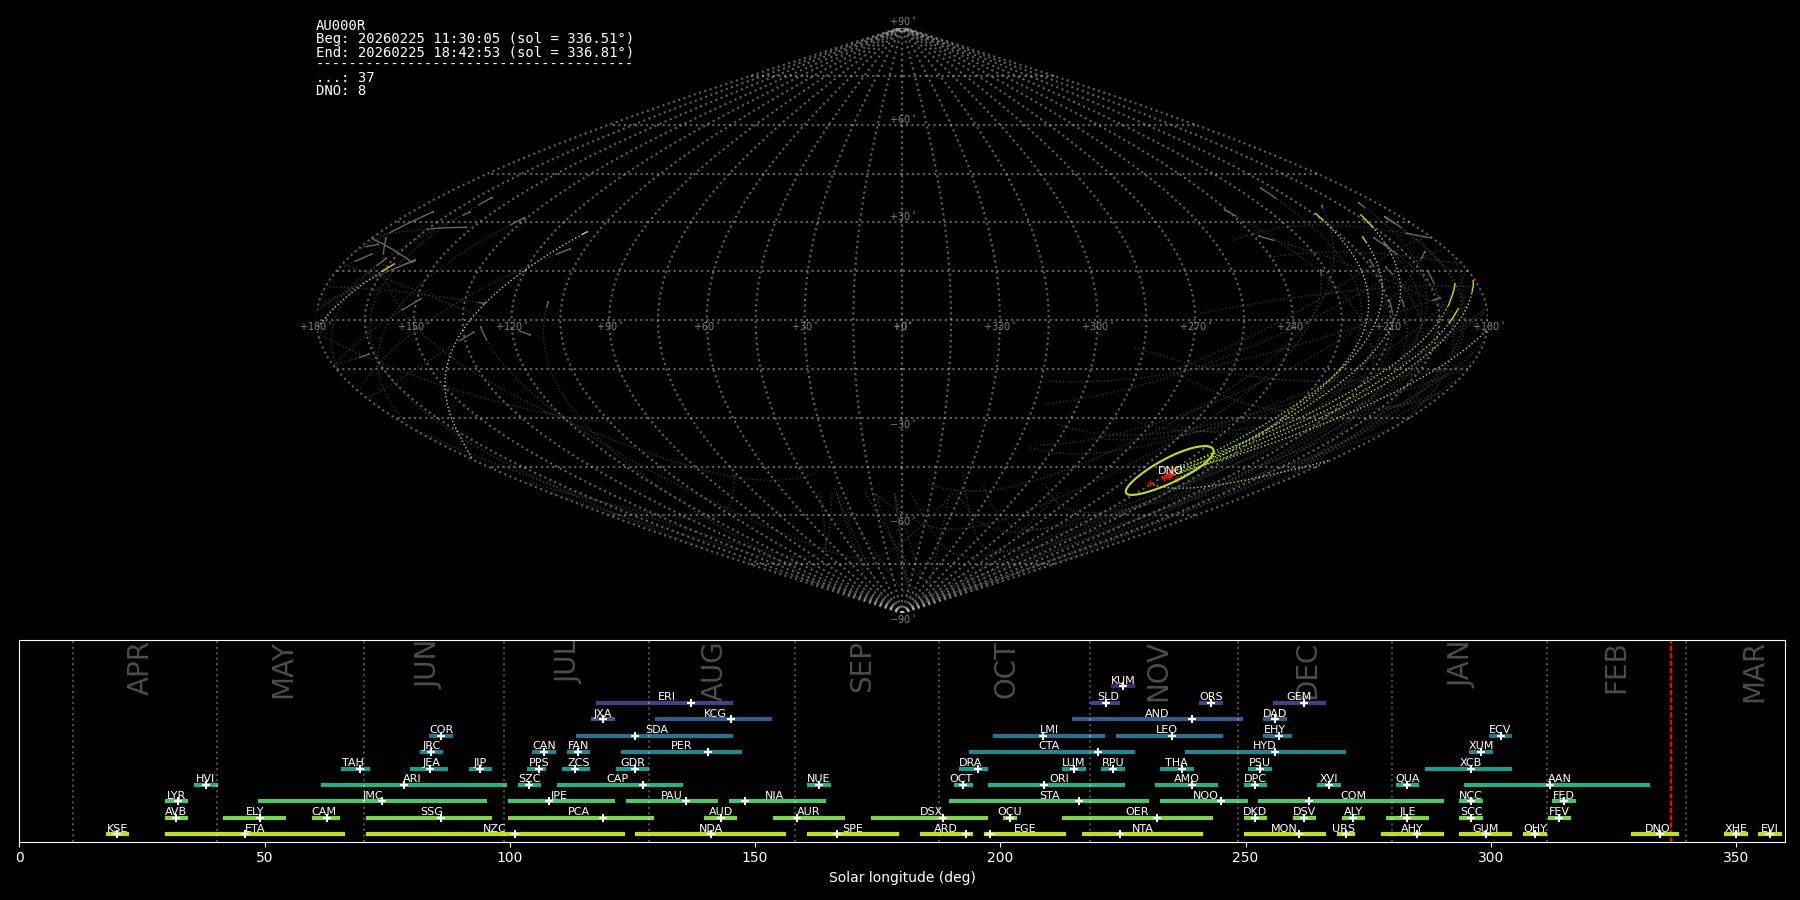Click the STA shower label in timeline
1800x900 pixels.
tap(1049, 796)
